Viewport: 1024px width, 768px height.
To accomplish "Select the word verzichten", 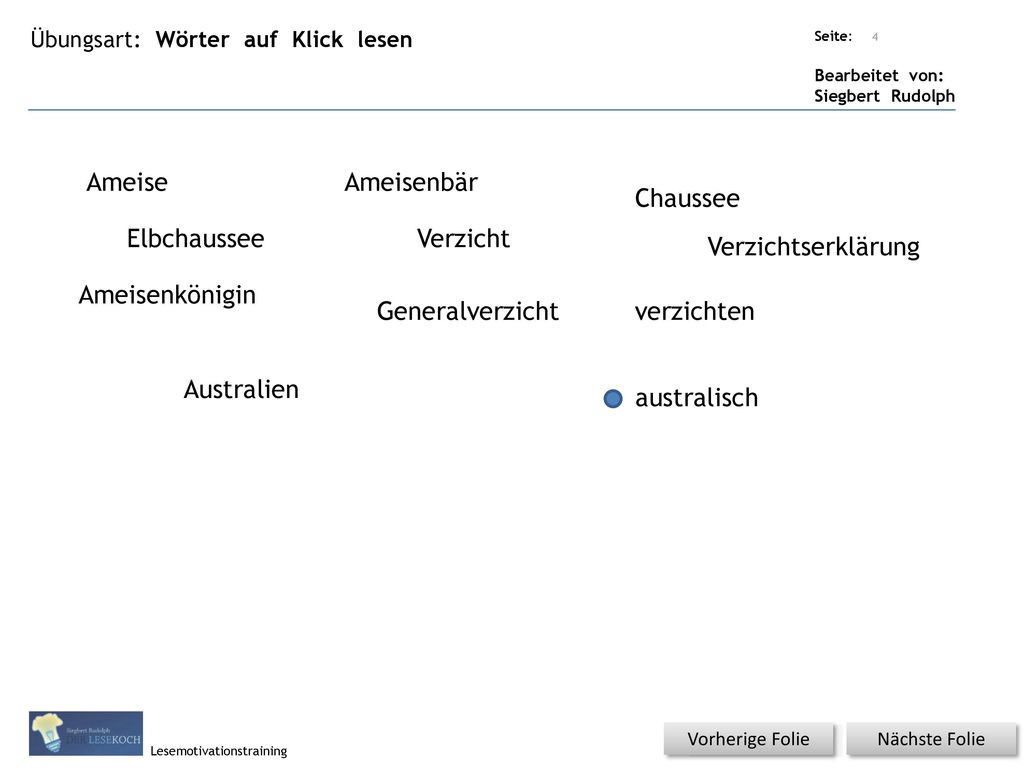I will point(694,312).
